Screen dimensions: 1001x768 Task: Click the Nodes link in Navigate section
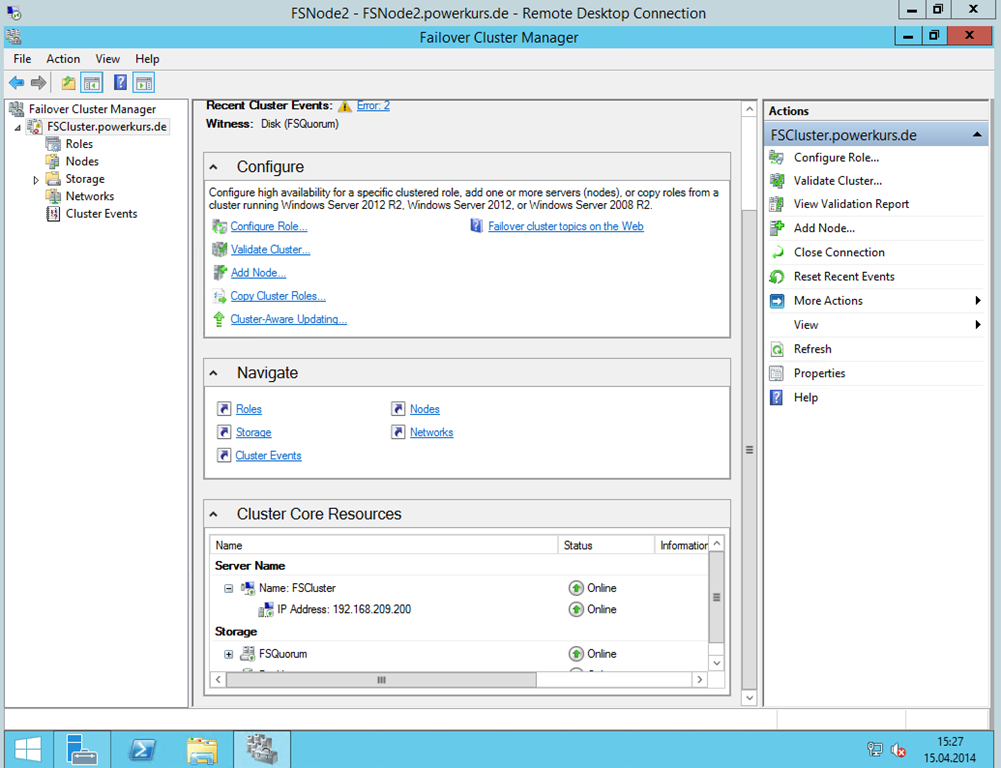pyautogui.click(x=425, y=409)
